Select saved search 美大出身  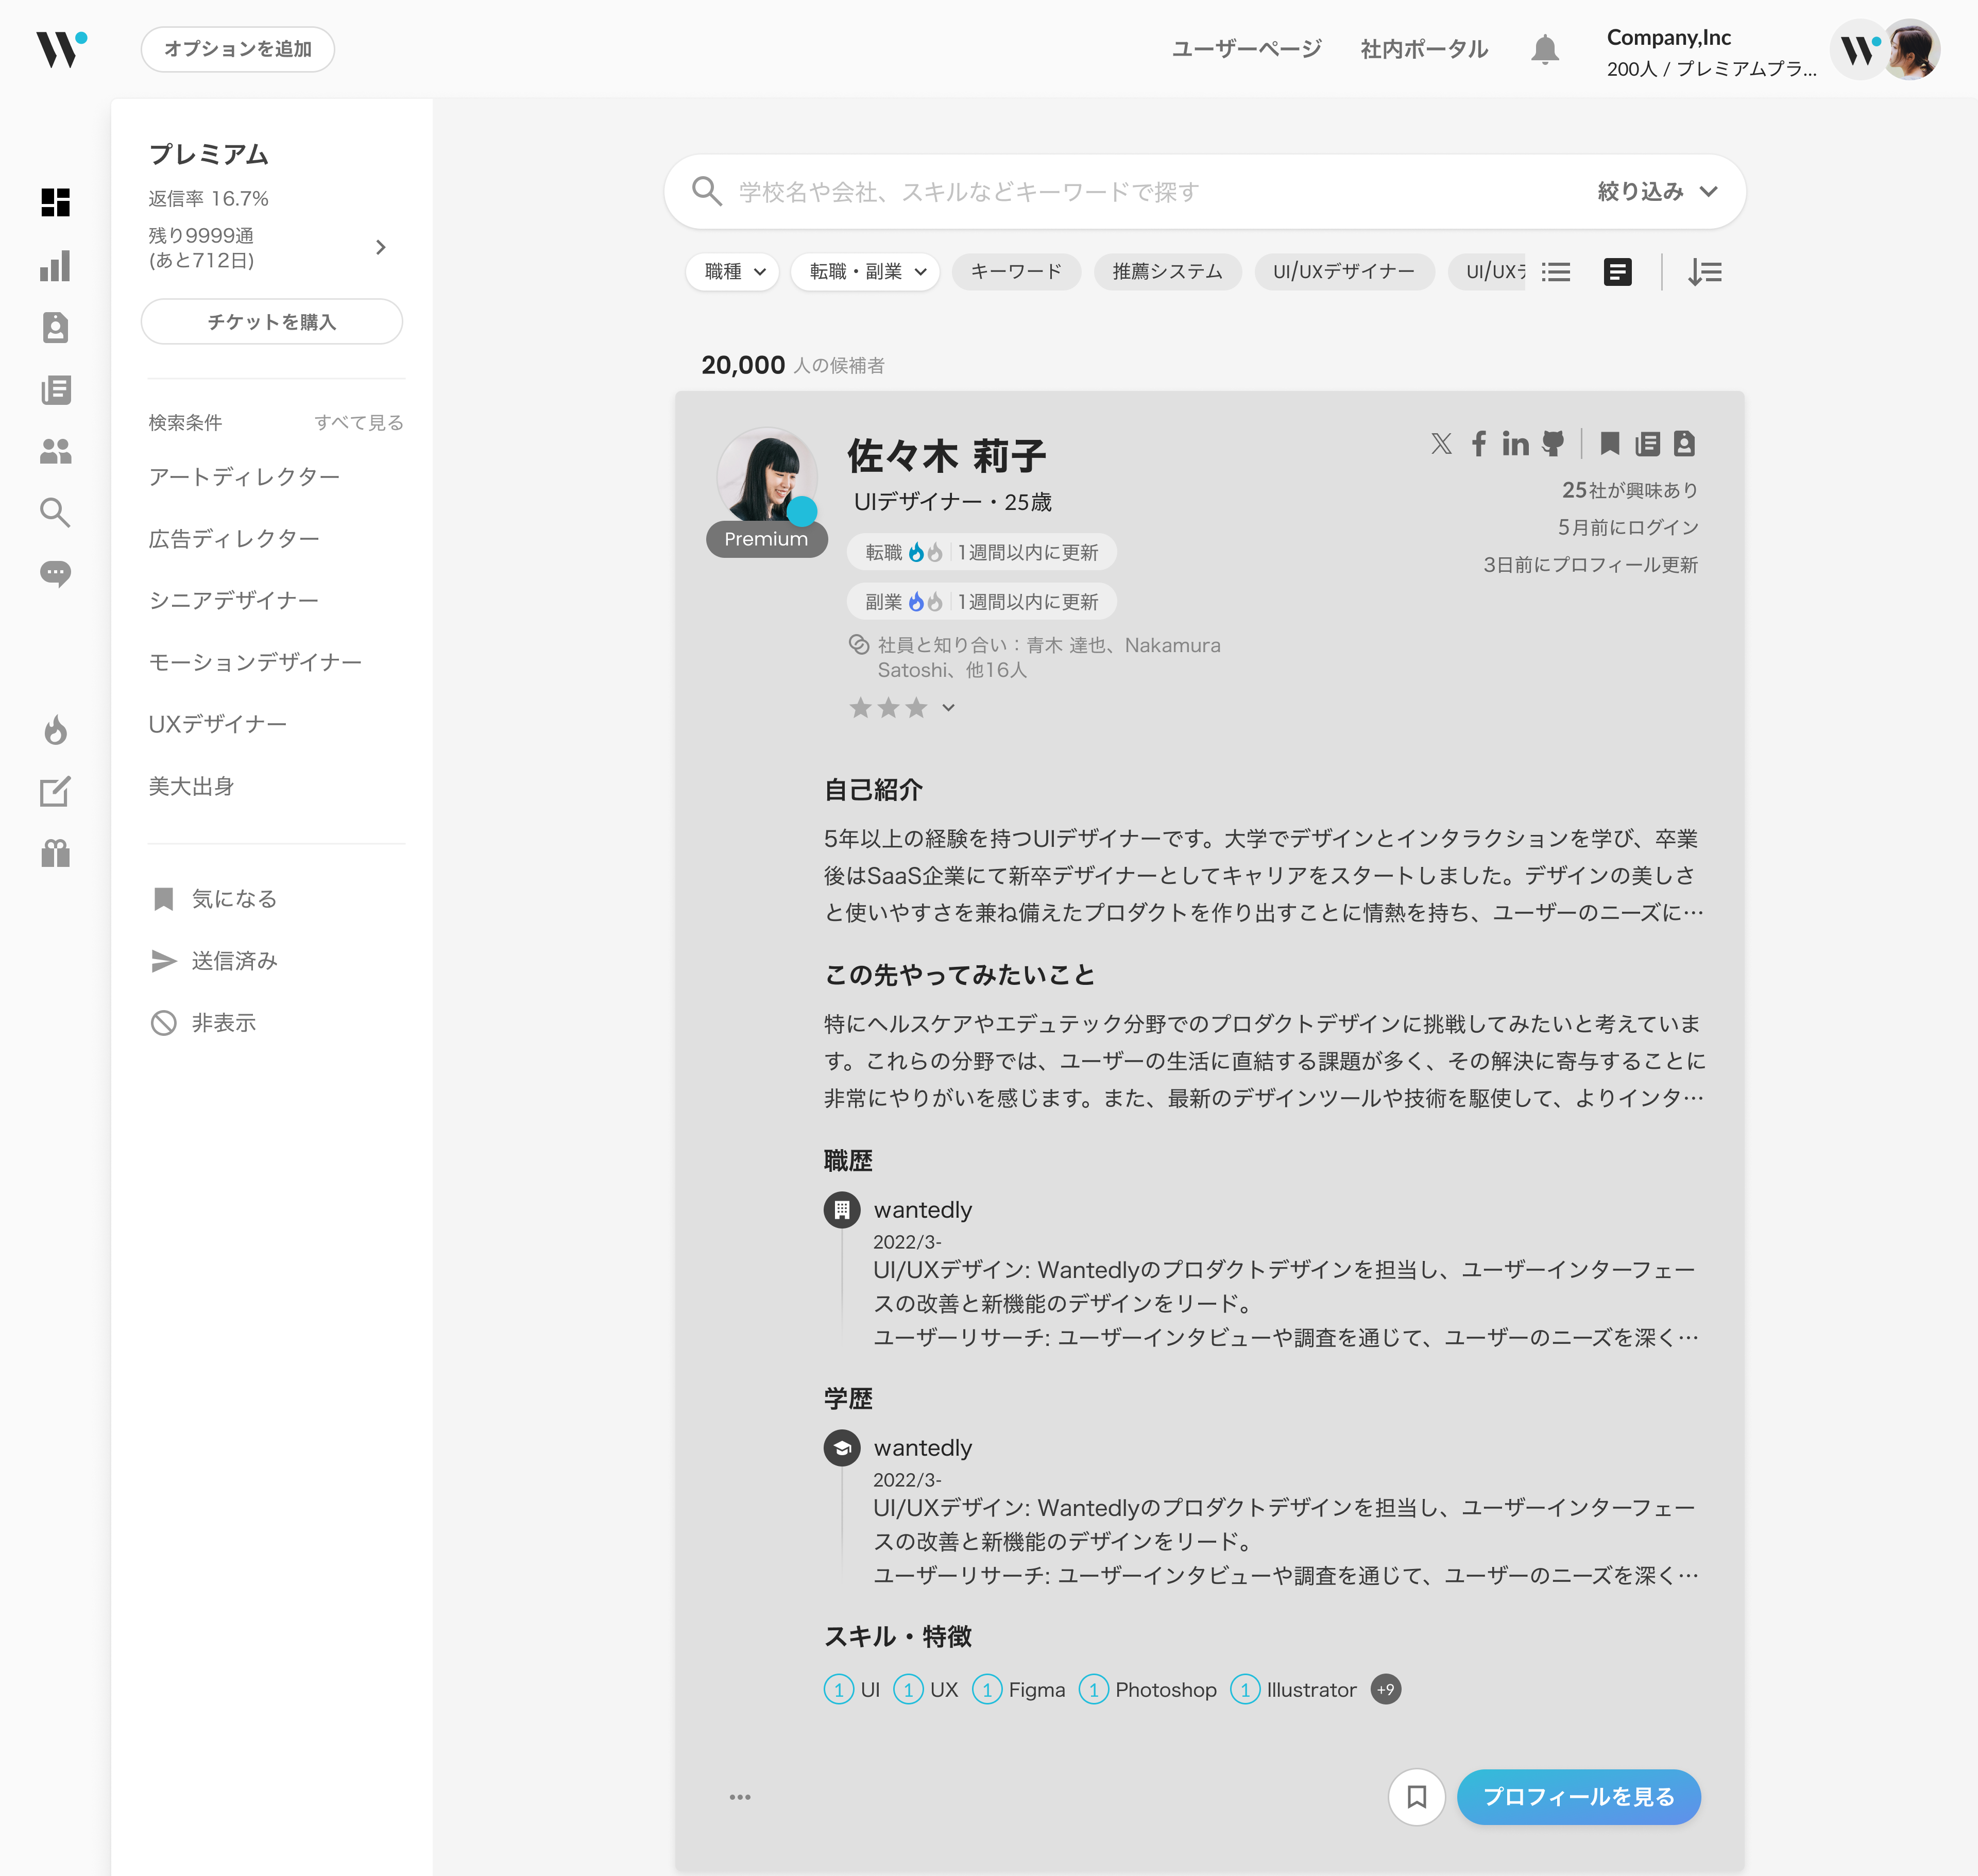coord(191,786)
